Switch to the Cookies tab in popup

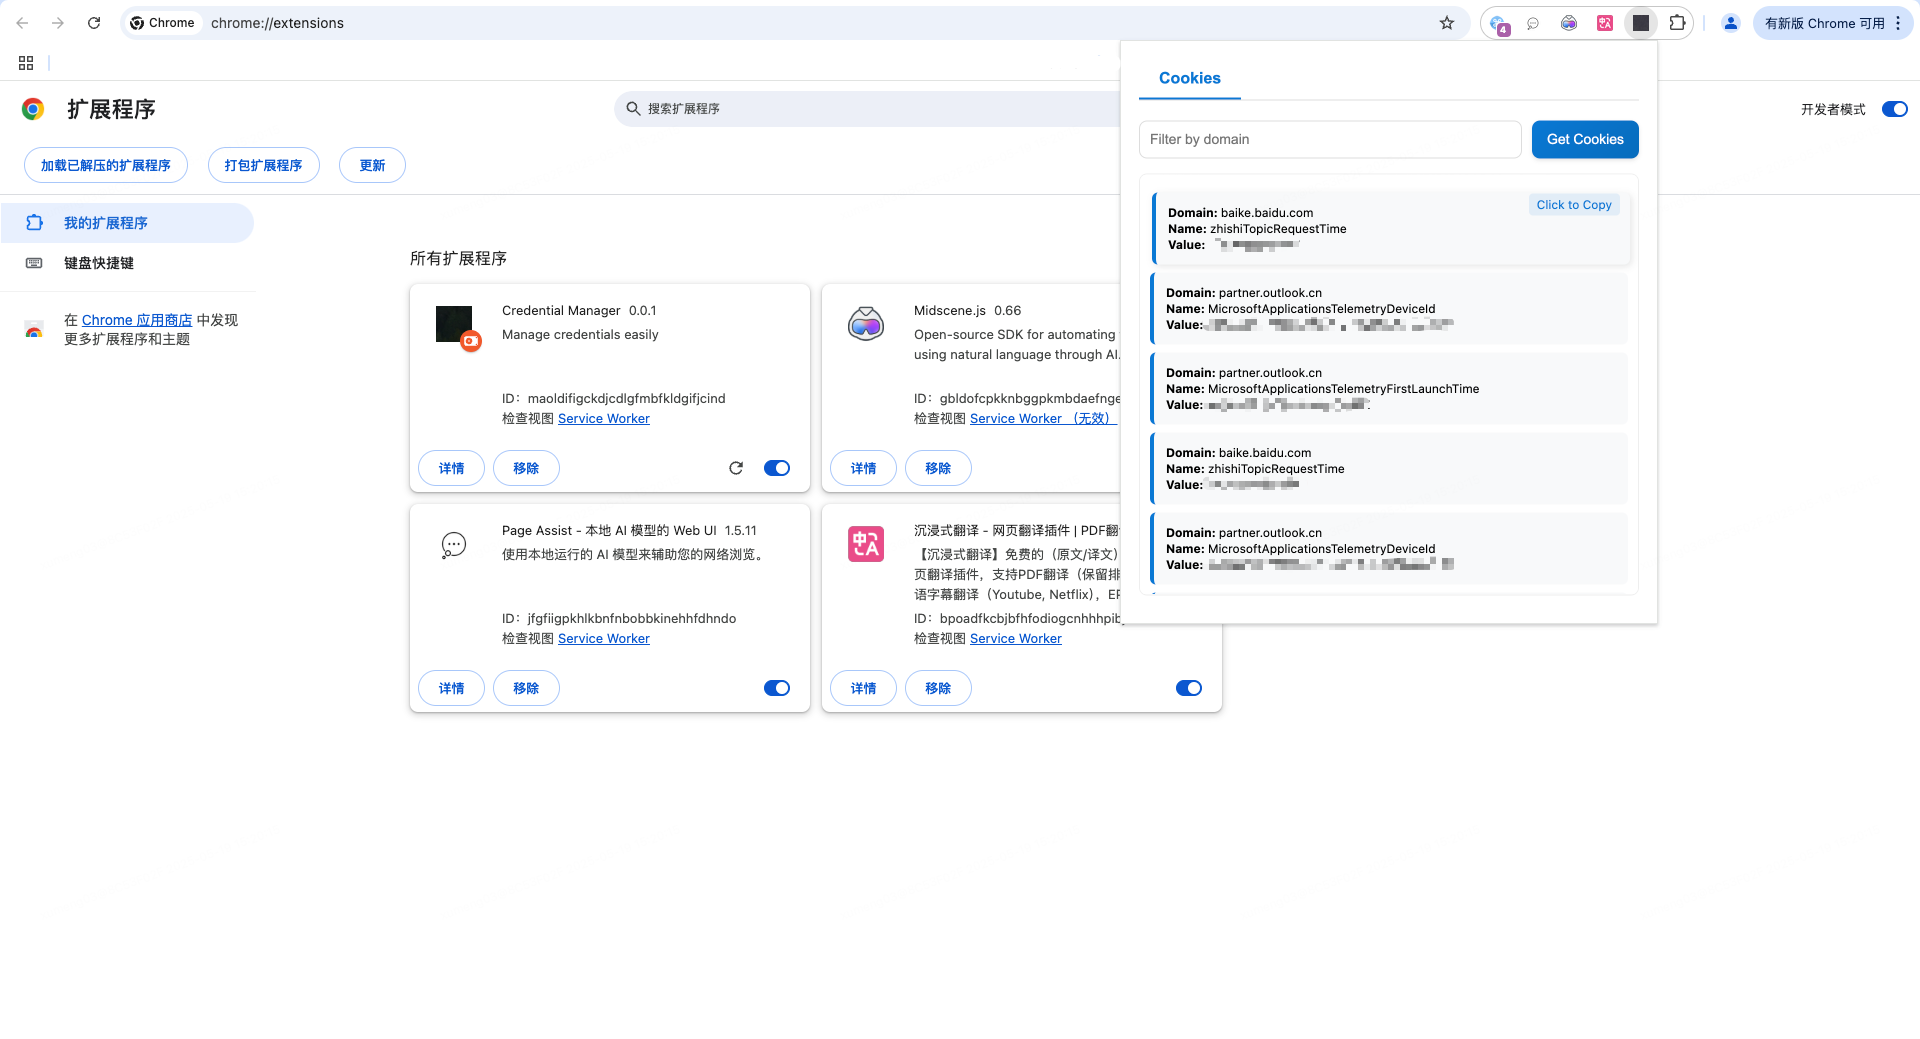pyautogui.click(x=1190, y=78)
